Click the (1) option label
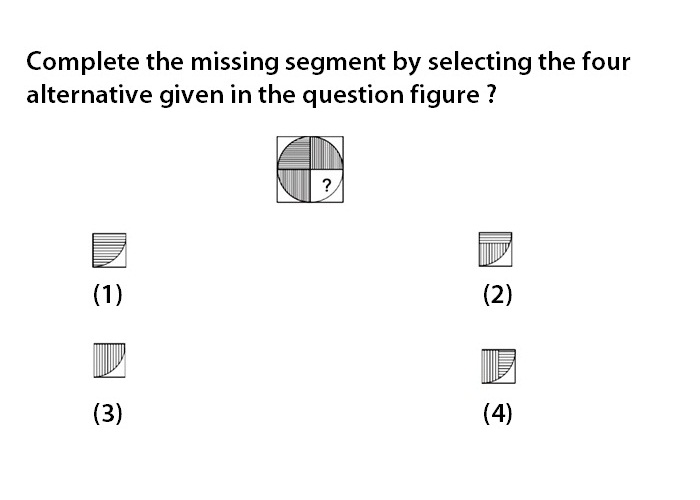This screenshot has width=700, height=500. (x=108, y=295)
